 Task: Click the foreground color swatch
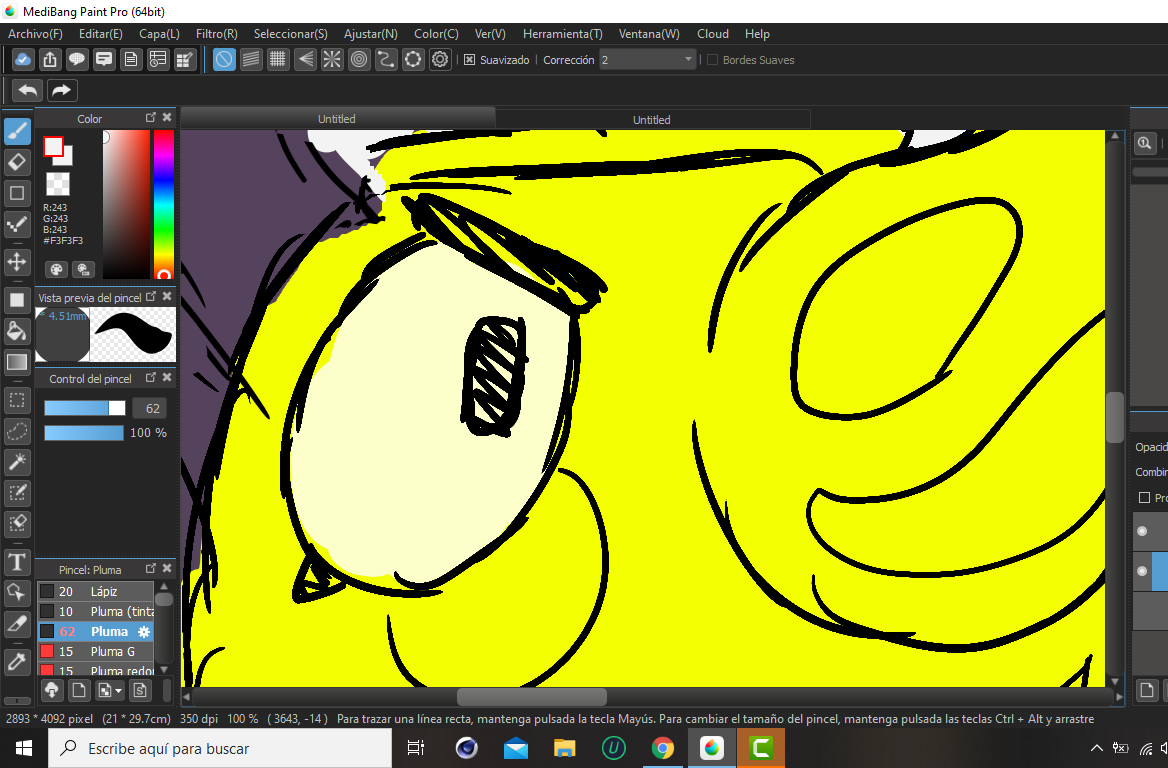click(53, 147)
